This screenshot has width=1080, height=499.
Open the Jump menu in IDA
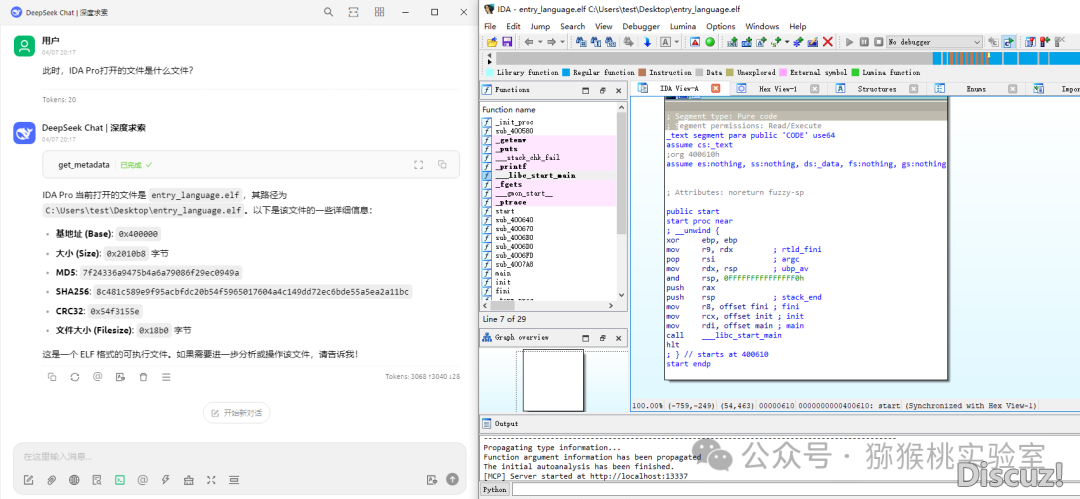(540, 26)
